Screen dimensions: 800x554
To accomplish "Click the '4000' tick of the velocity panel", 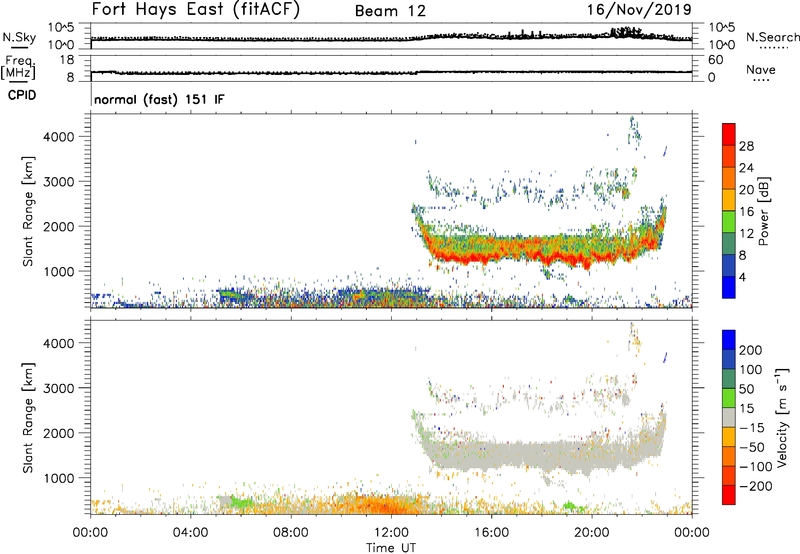I will pyautogui.click(x=59, y=343).
